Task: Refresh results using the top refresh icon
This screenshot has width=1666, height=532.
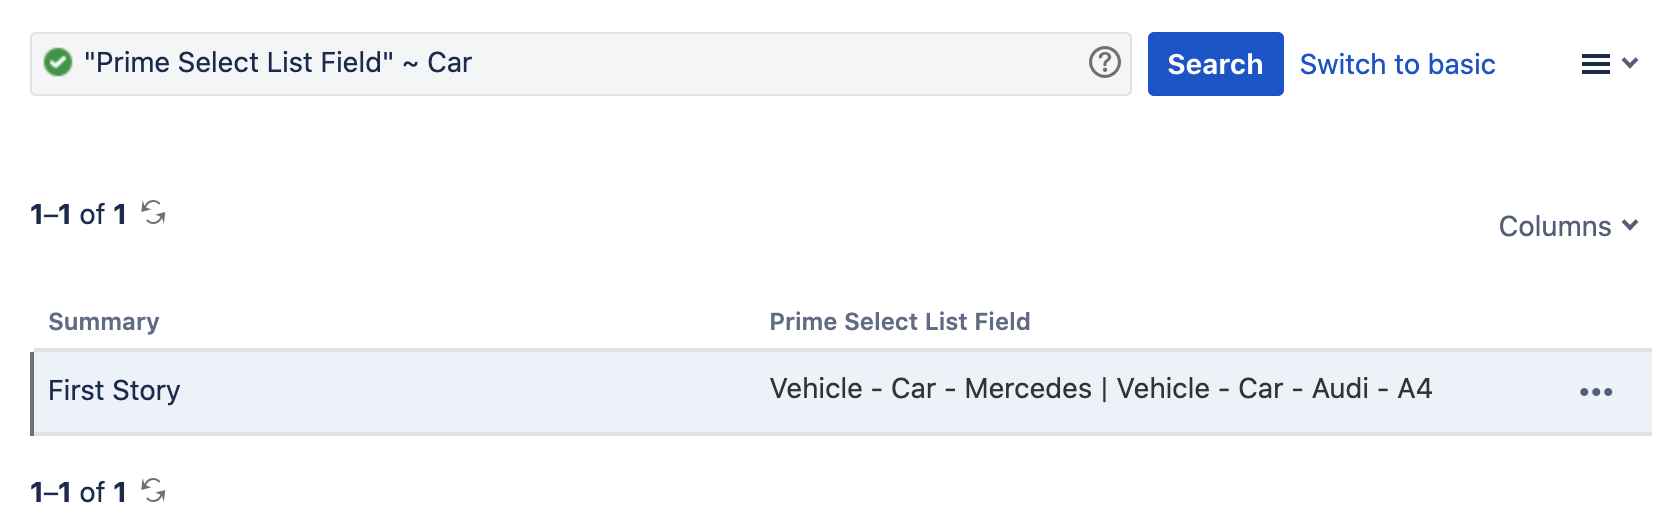Action: pyautogui.click(x=153, y=213)
